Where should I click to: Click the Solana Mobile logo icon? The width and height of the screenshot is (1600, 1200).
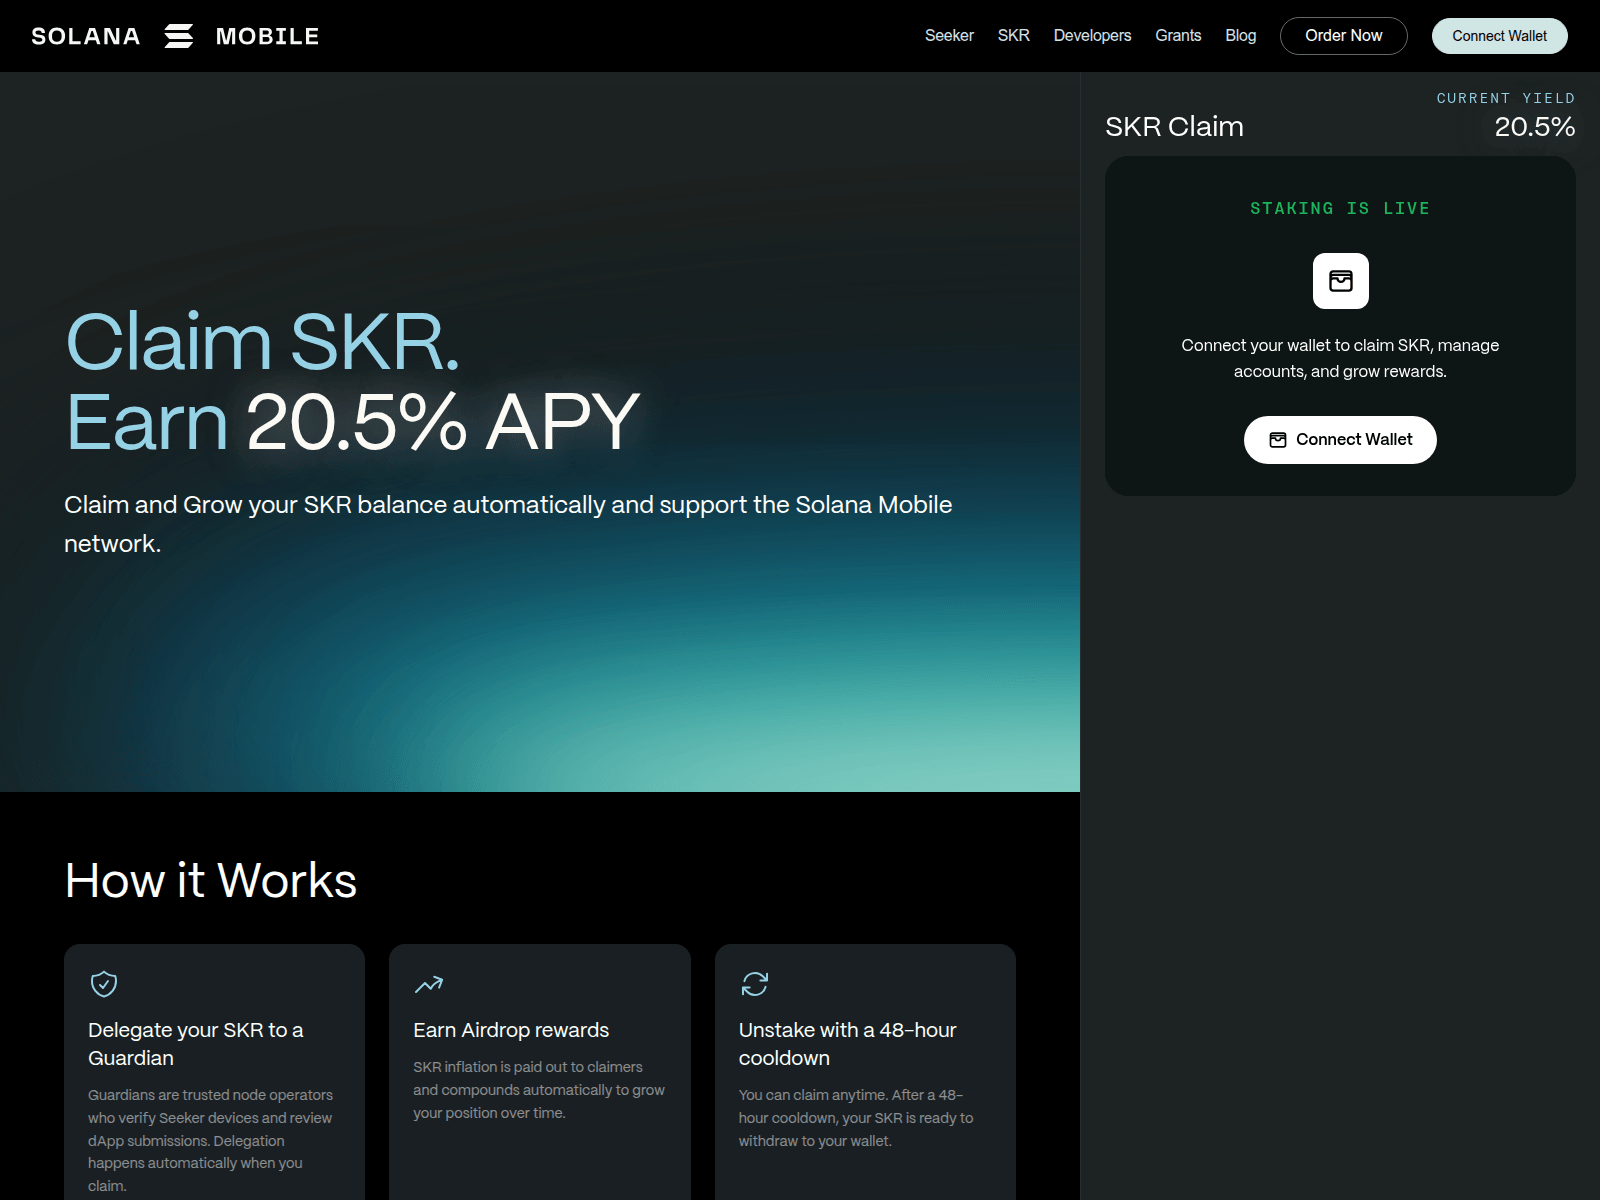pyautogui.click(x=180, y=36)
